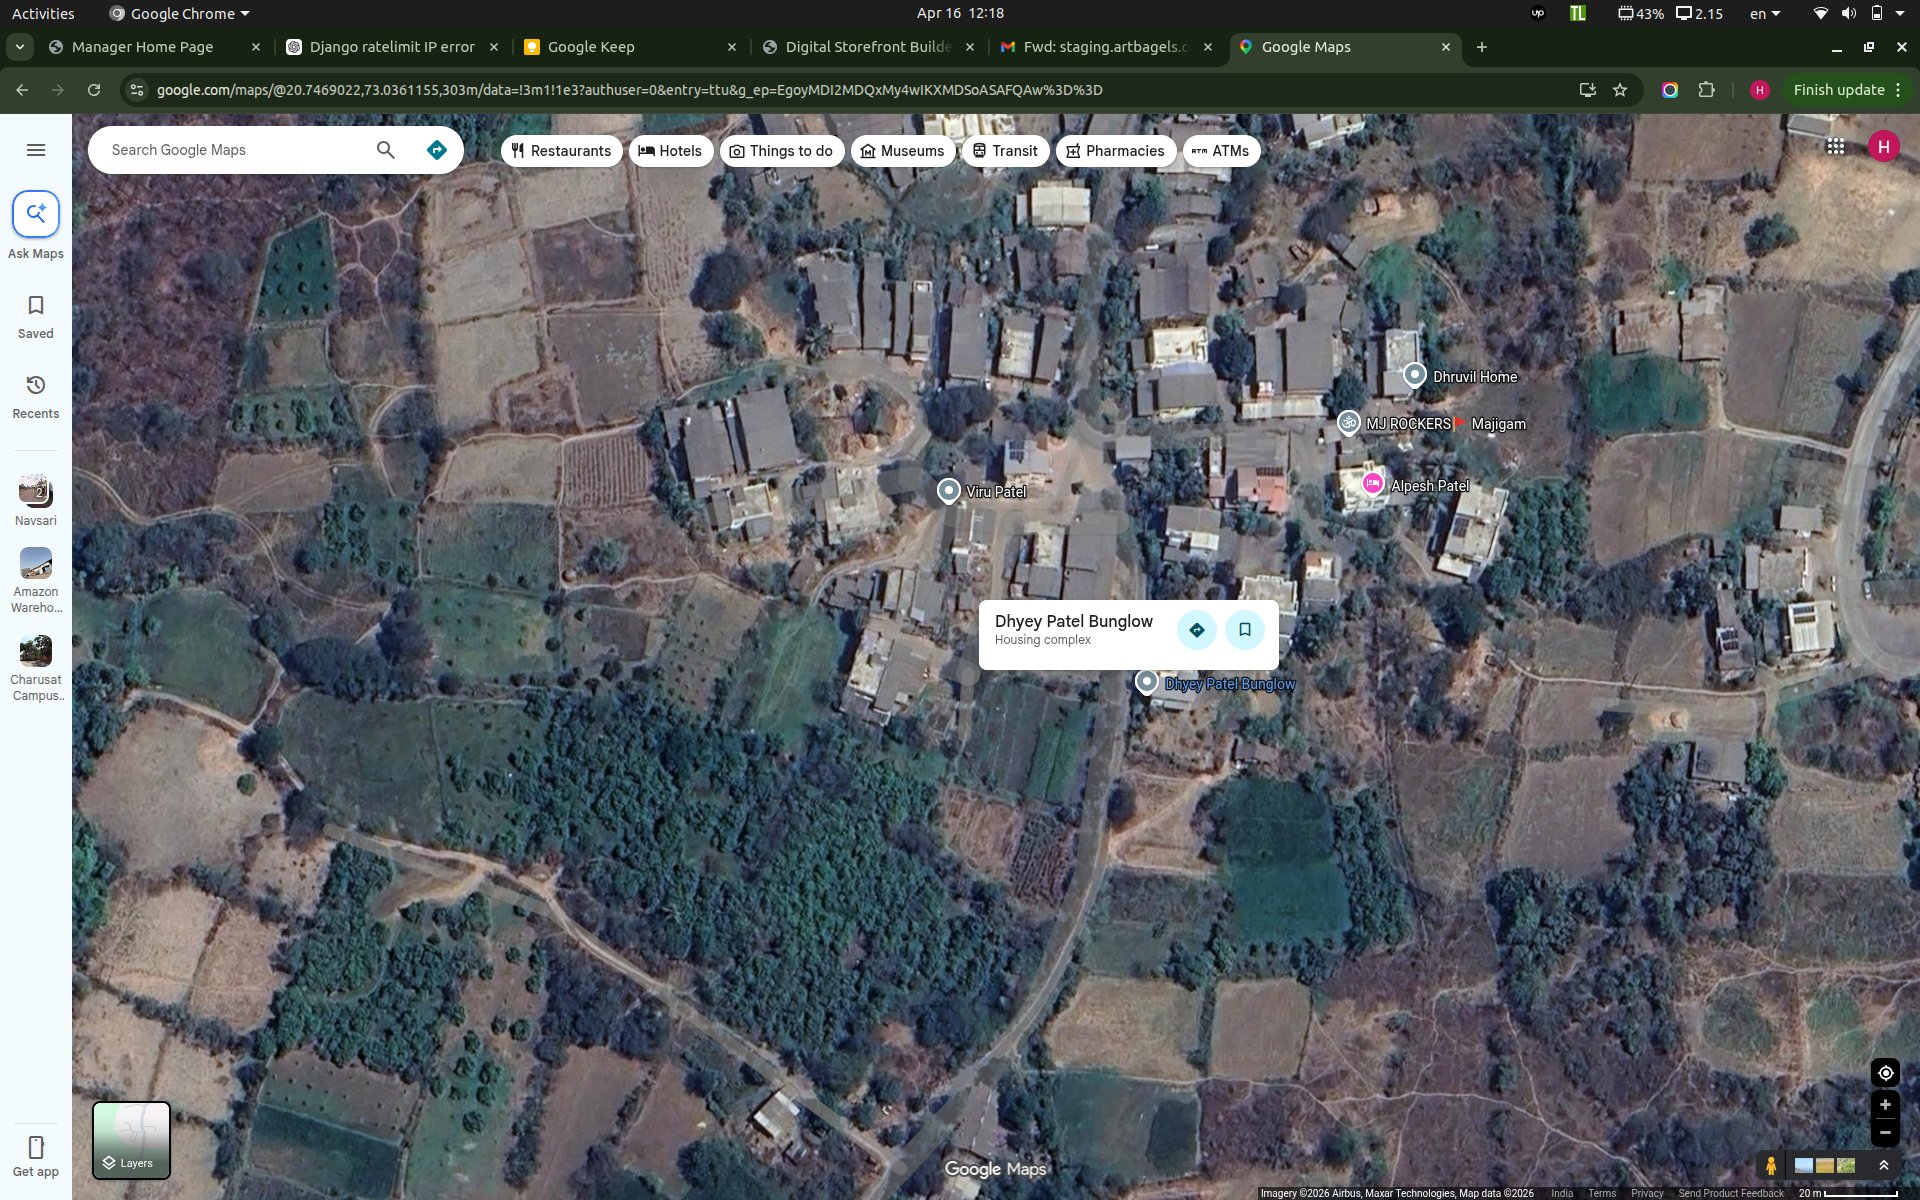Toggle bookmark star for this page

(x=1620, y=90)
